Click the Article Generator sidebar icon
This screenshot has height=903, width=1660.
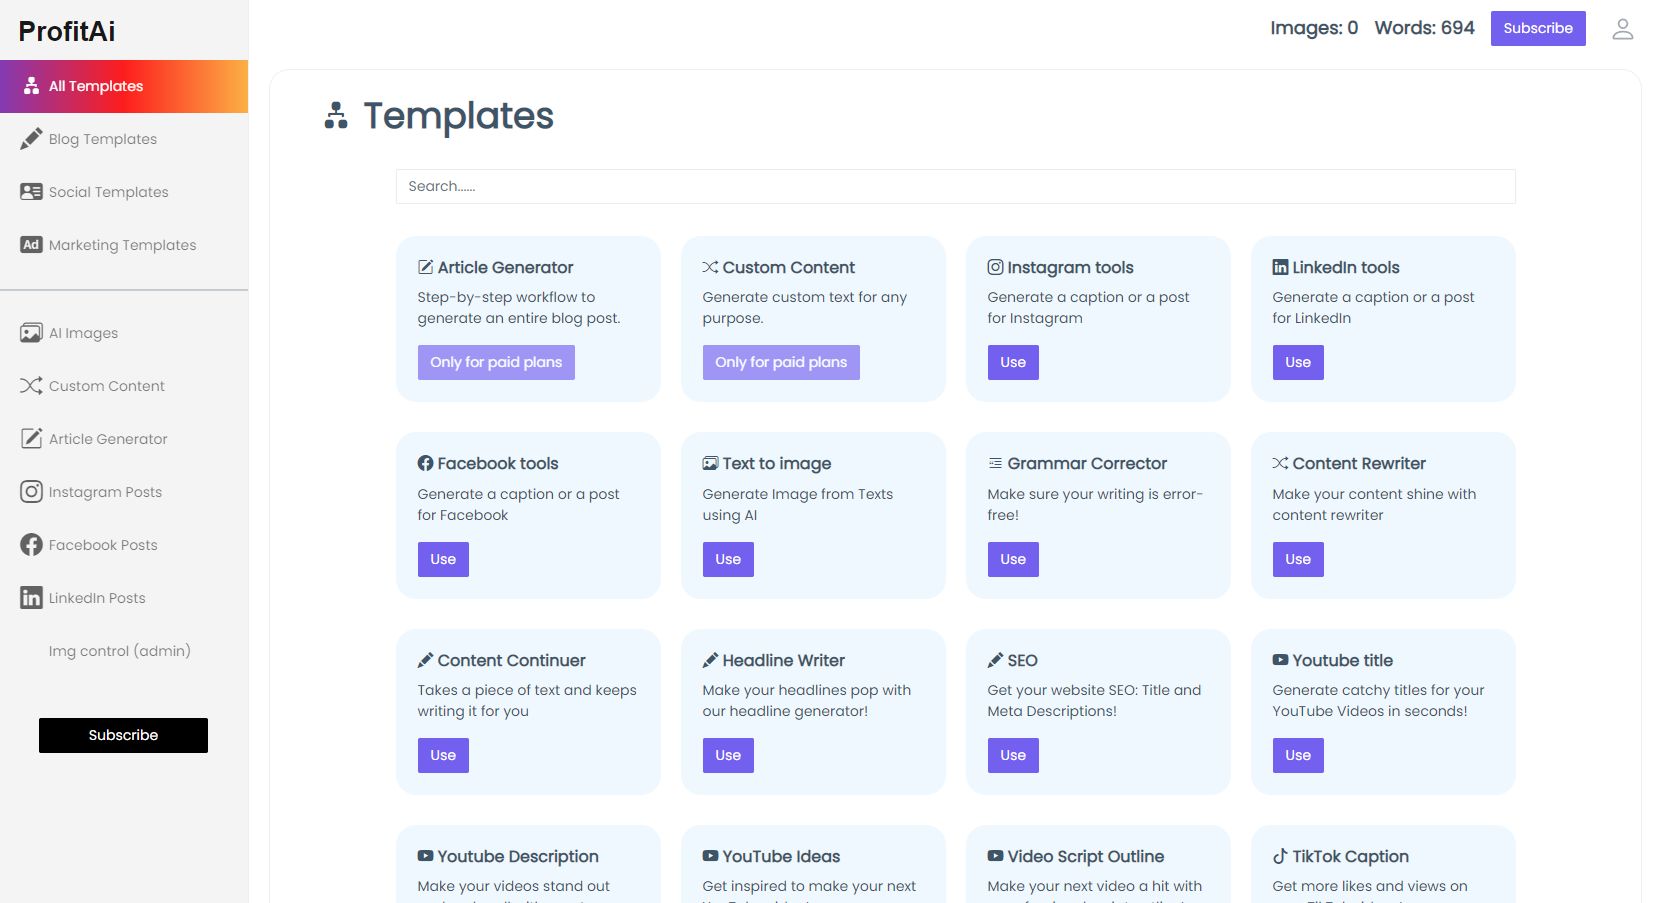coord(31,439)
